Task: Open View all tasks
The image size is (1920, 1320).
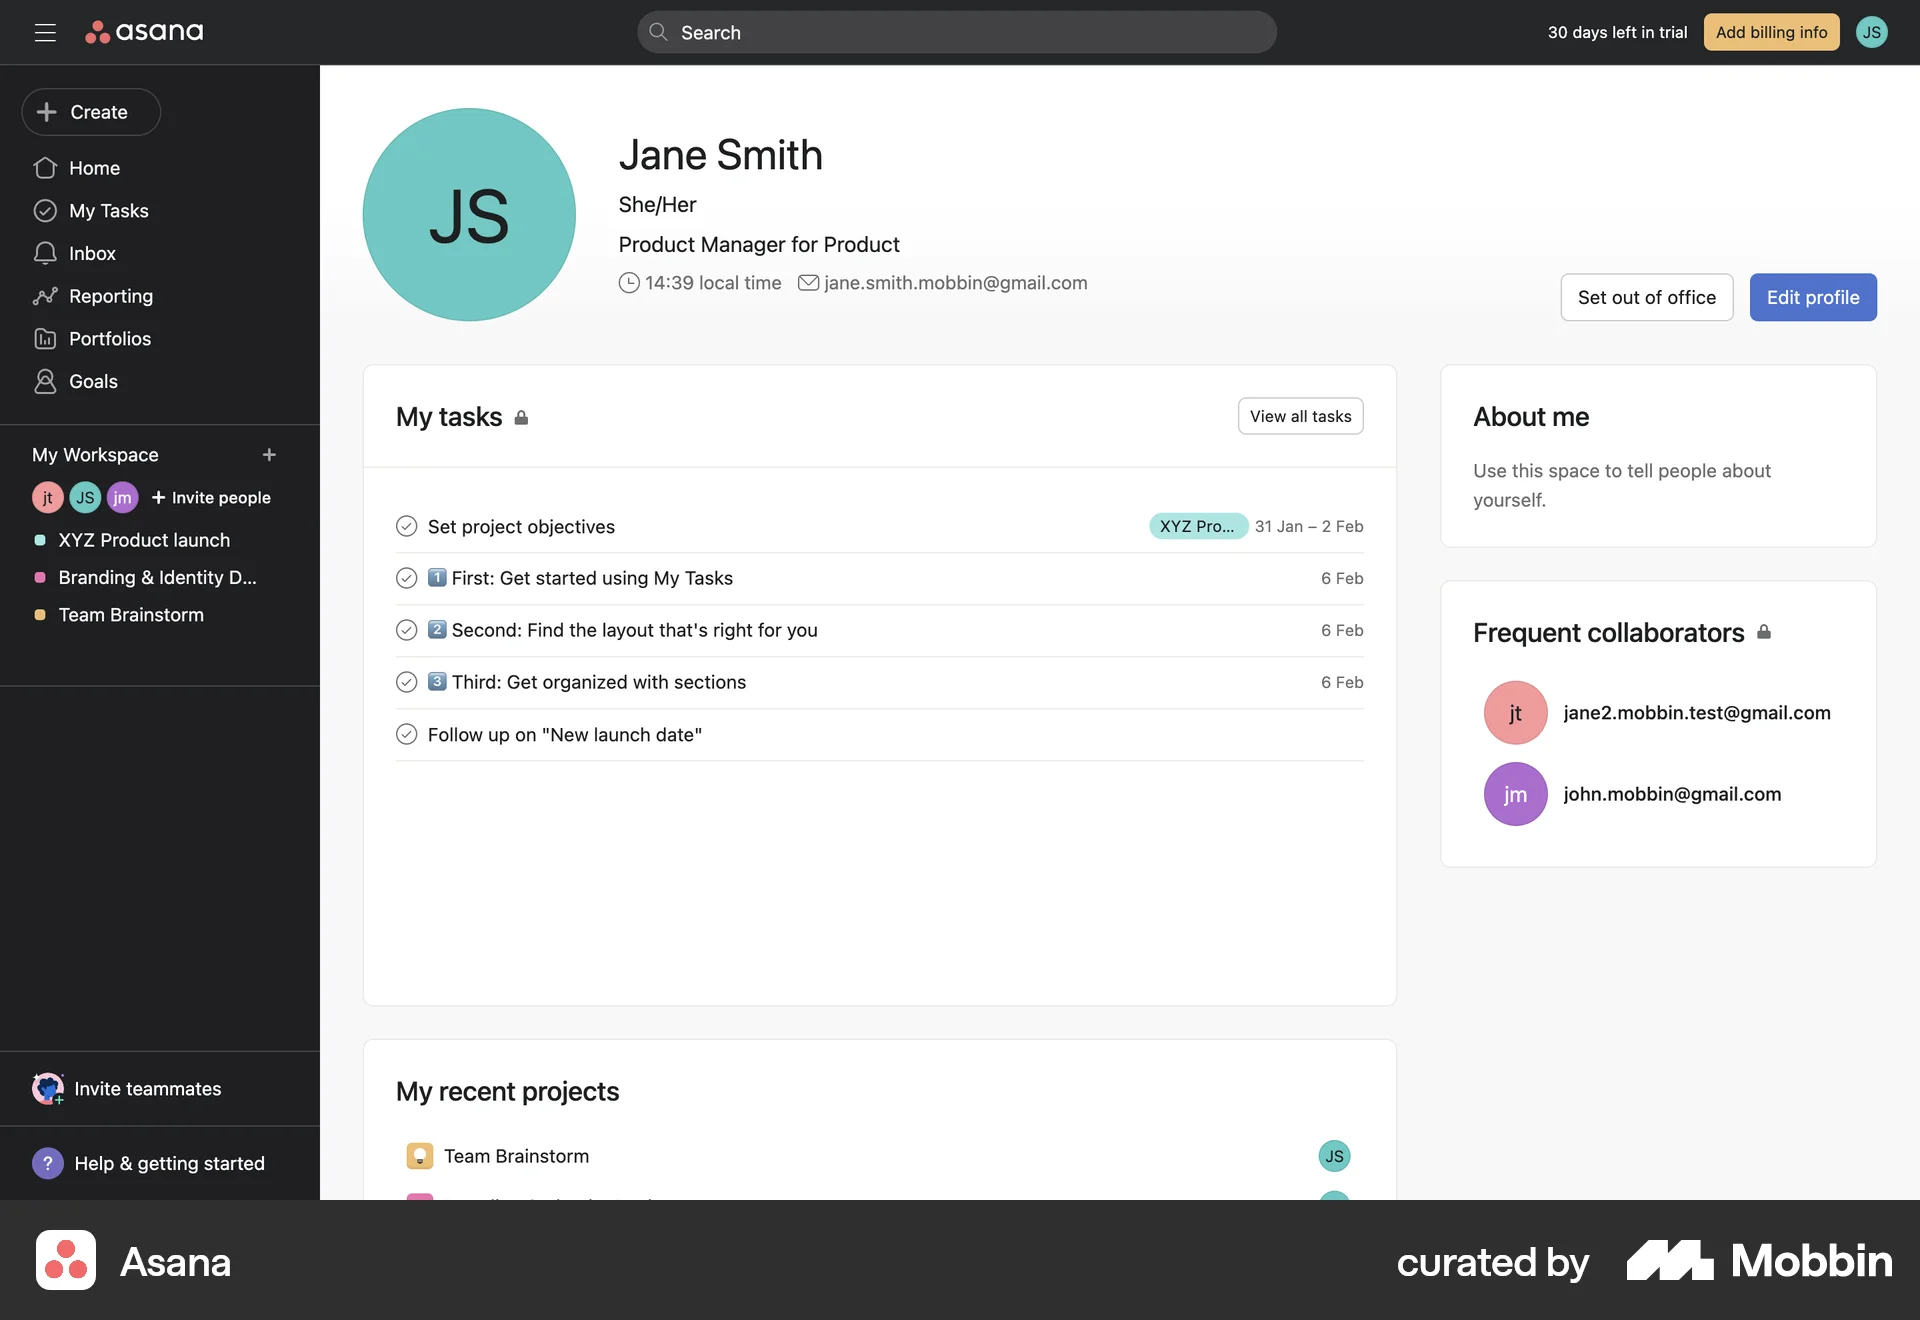Action: [1300, 416]
